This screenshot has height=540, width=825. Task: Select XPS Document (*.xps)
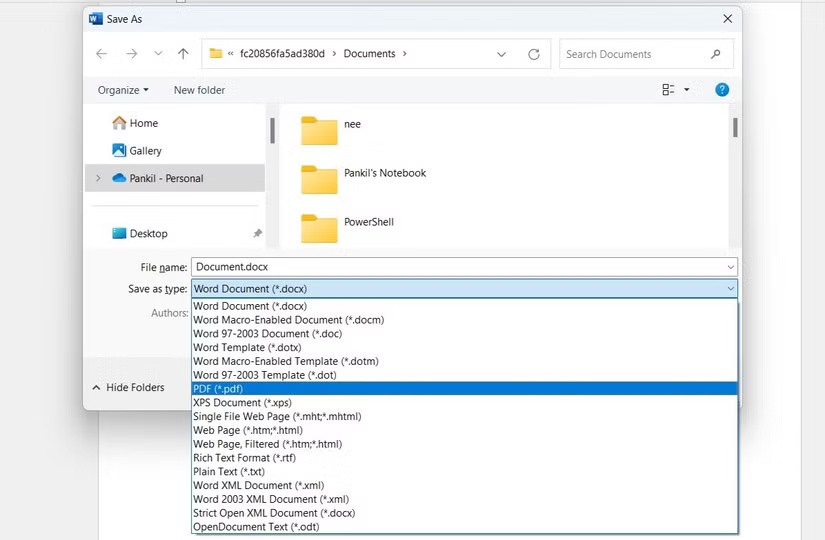[x=465, y=403]
